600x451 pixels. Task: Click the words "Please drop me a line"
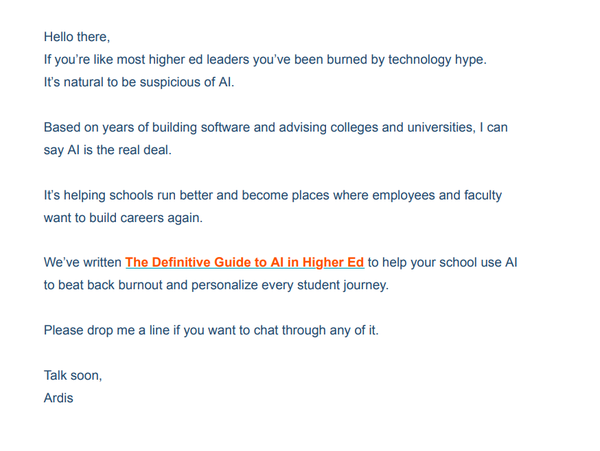pos(114,330)
